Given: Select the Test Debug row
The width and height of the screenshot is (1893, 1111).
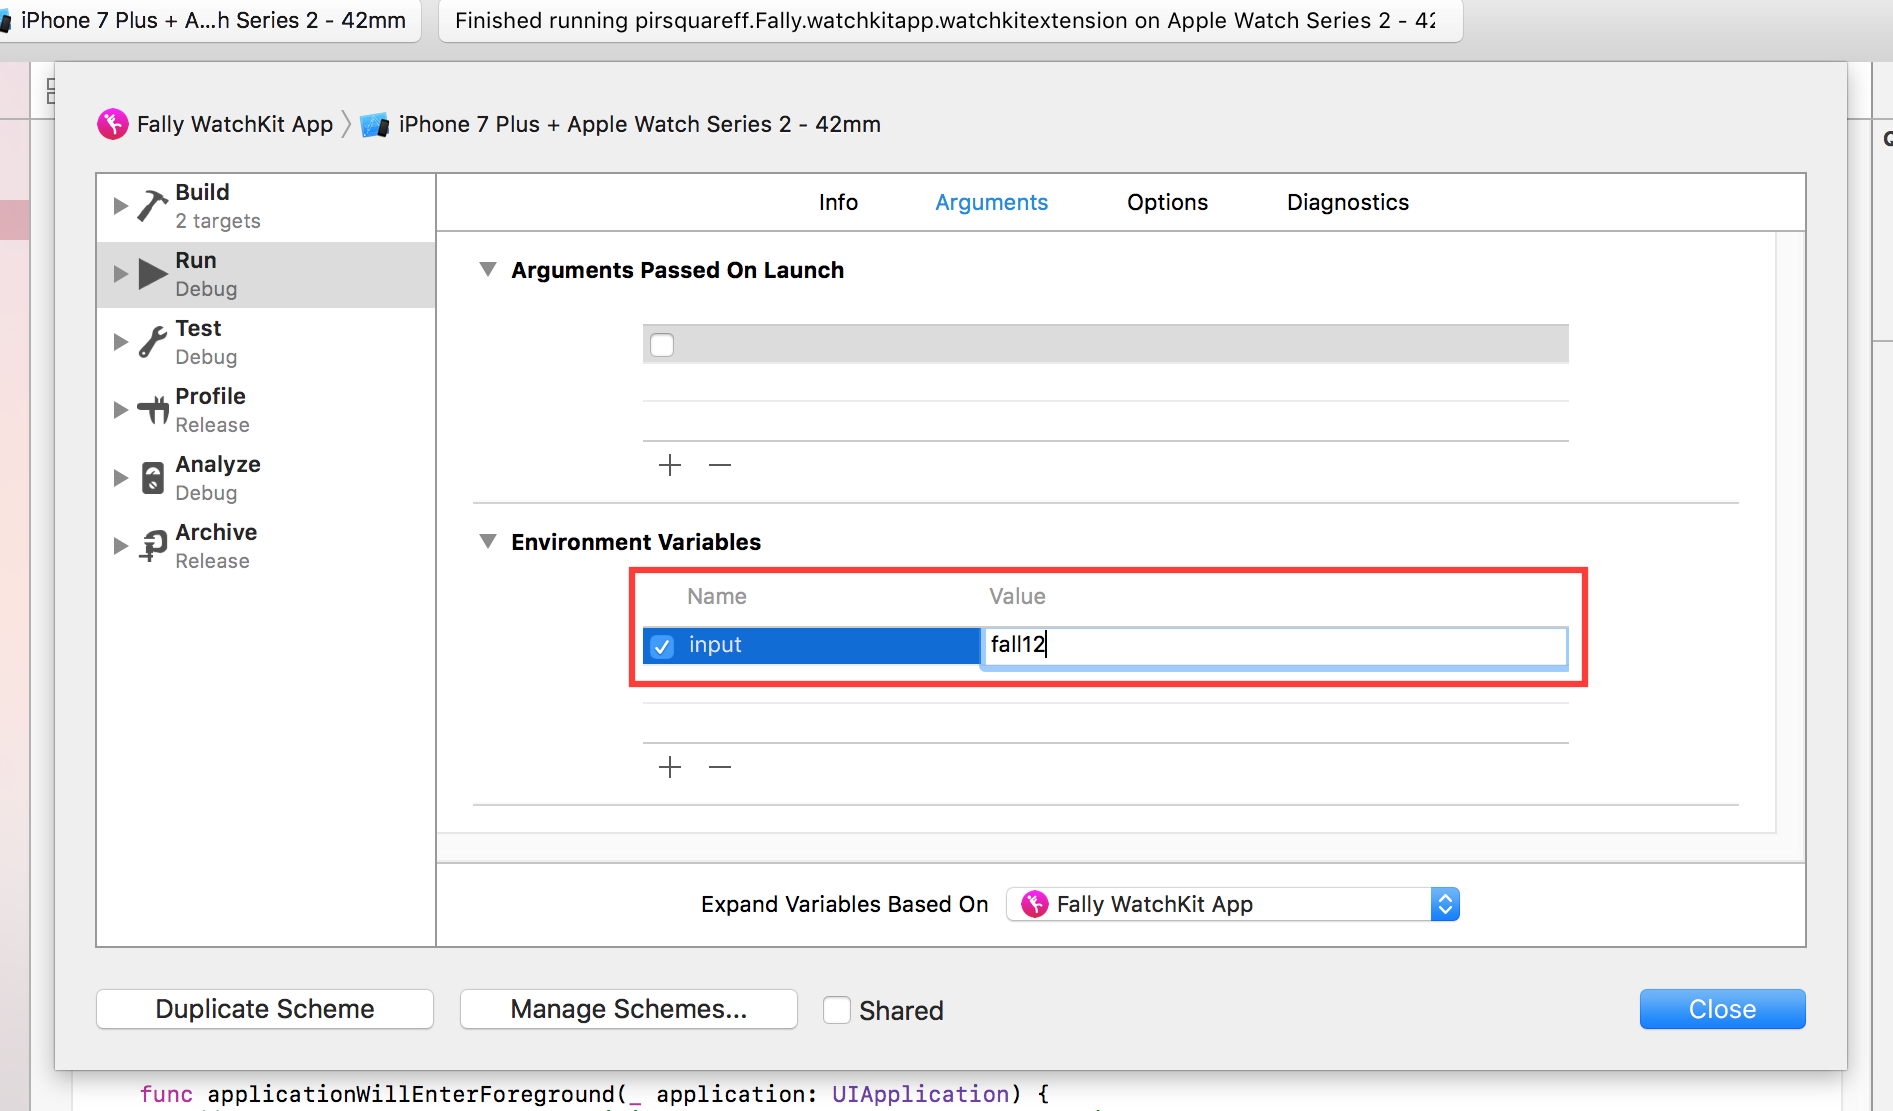Looking at the screenshot, I should point(266,342).
